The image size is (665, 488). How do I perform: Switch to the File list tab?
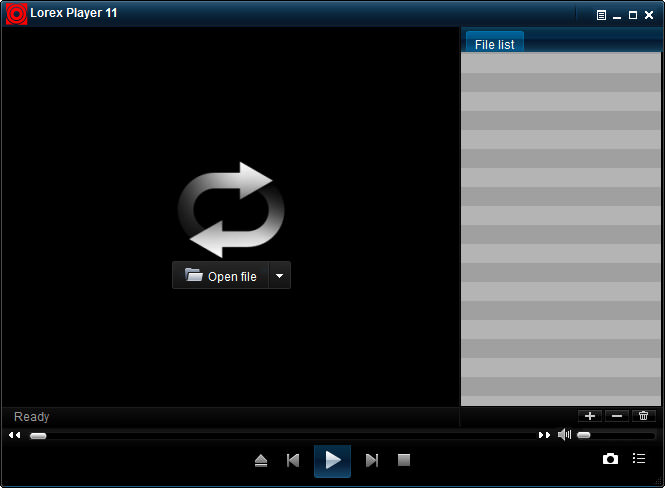[x=495, y=42]
